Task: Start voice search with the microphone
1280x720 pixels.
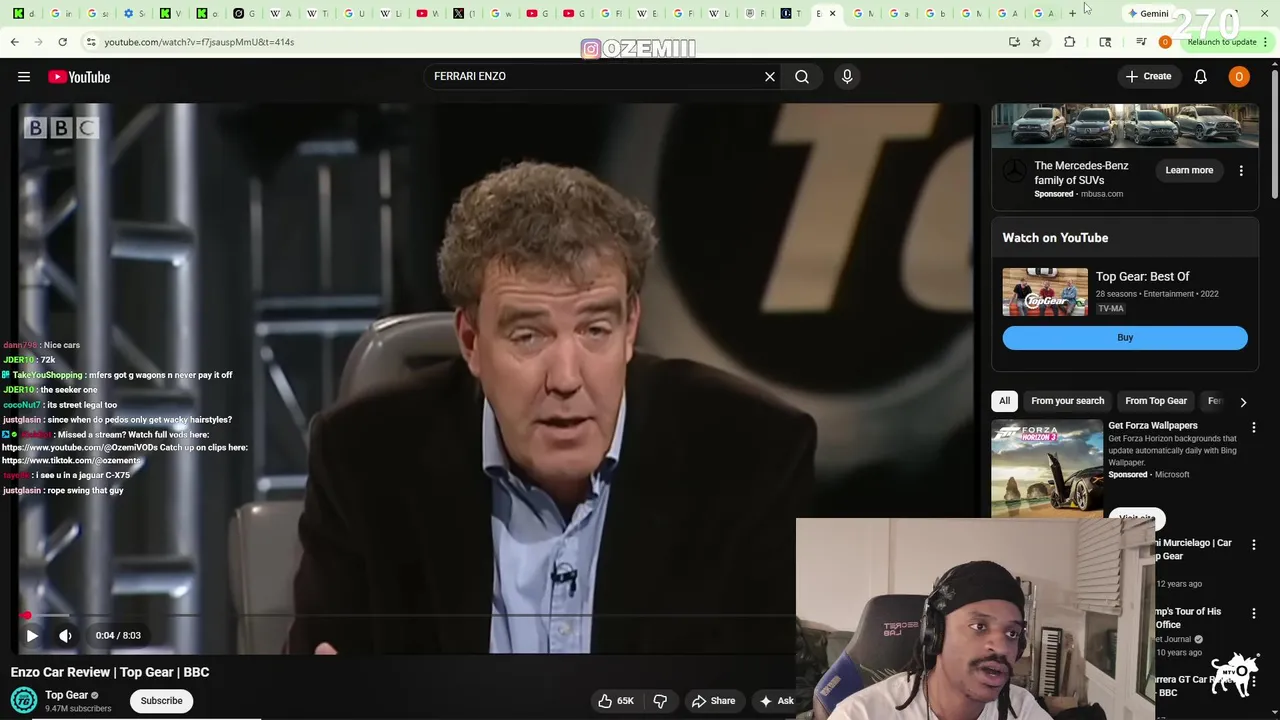Action: [847, 76]
